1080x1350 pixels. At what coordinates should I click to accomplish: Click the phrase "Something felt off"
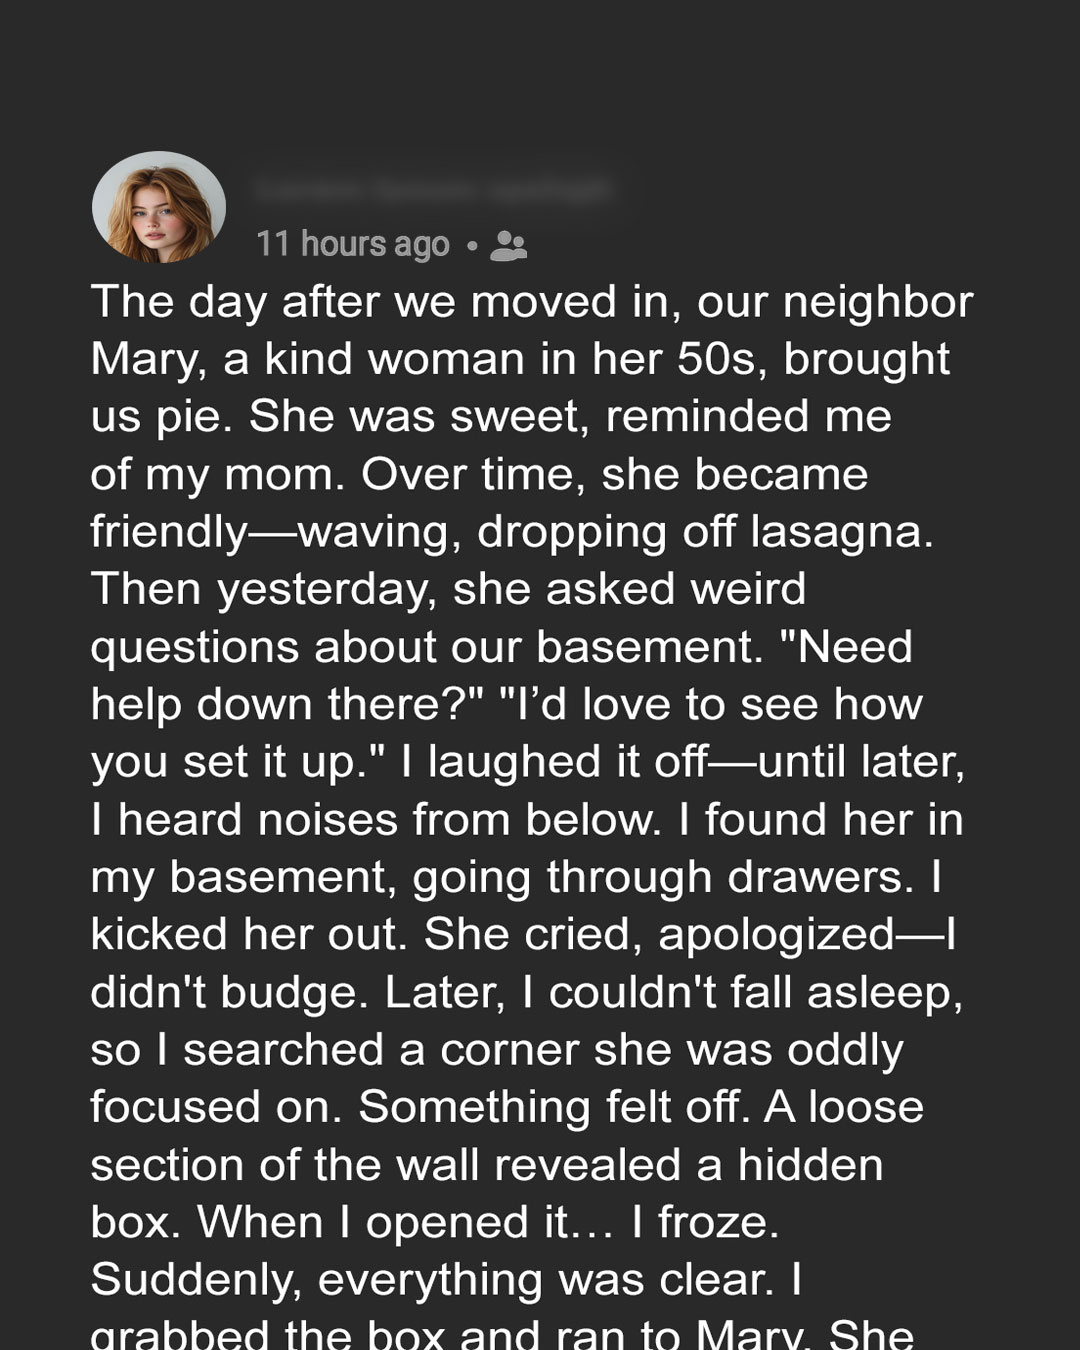click(553, 1107)
